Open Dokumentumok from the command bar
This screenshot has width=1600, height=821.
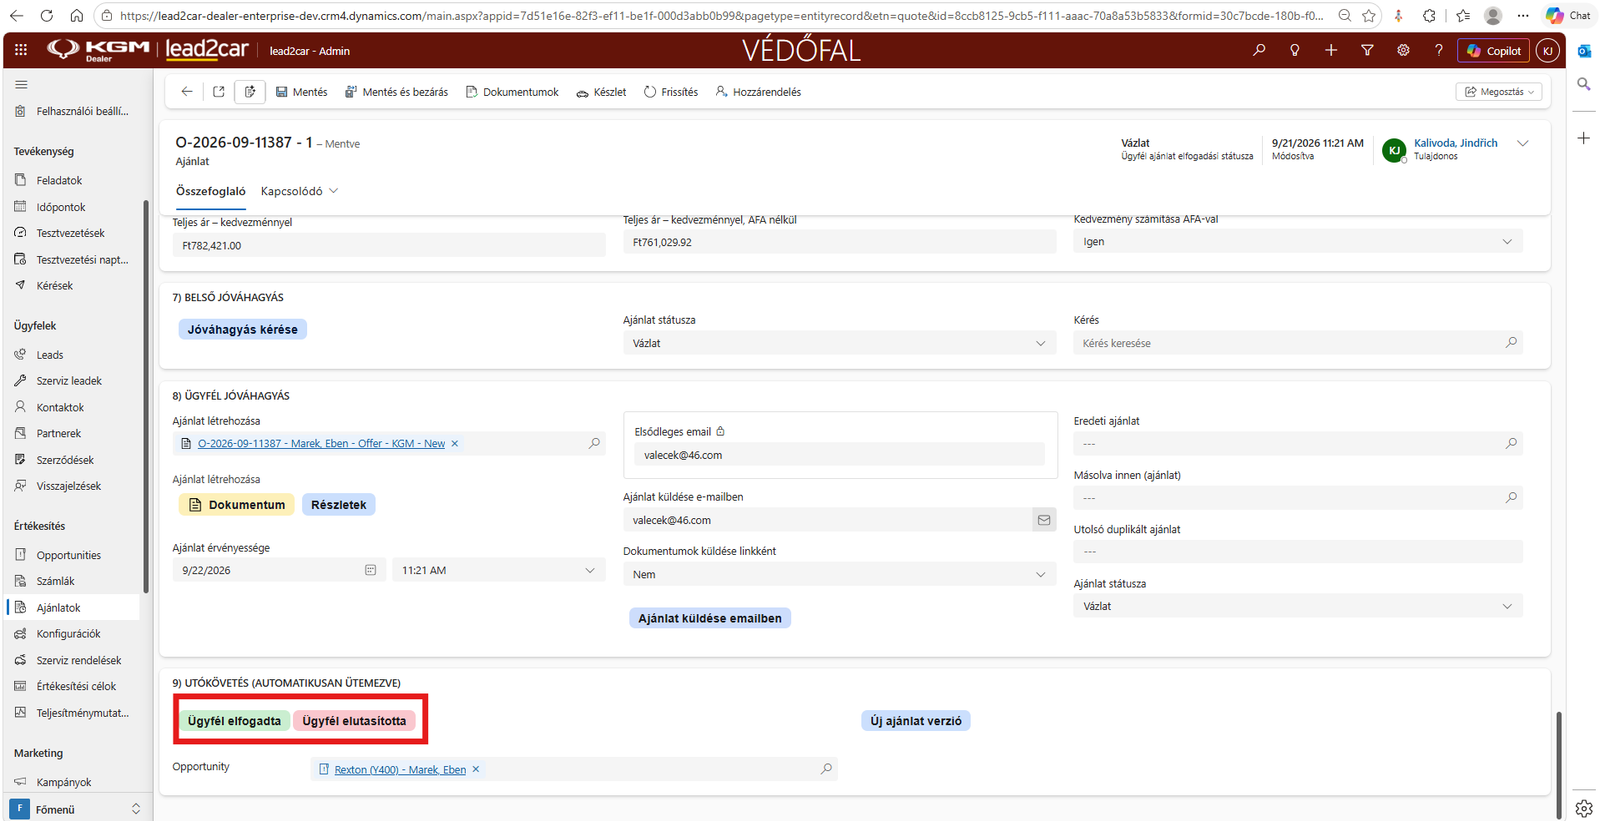click(512, 92)
